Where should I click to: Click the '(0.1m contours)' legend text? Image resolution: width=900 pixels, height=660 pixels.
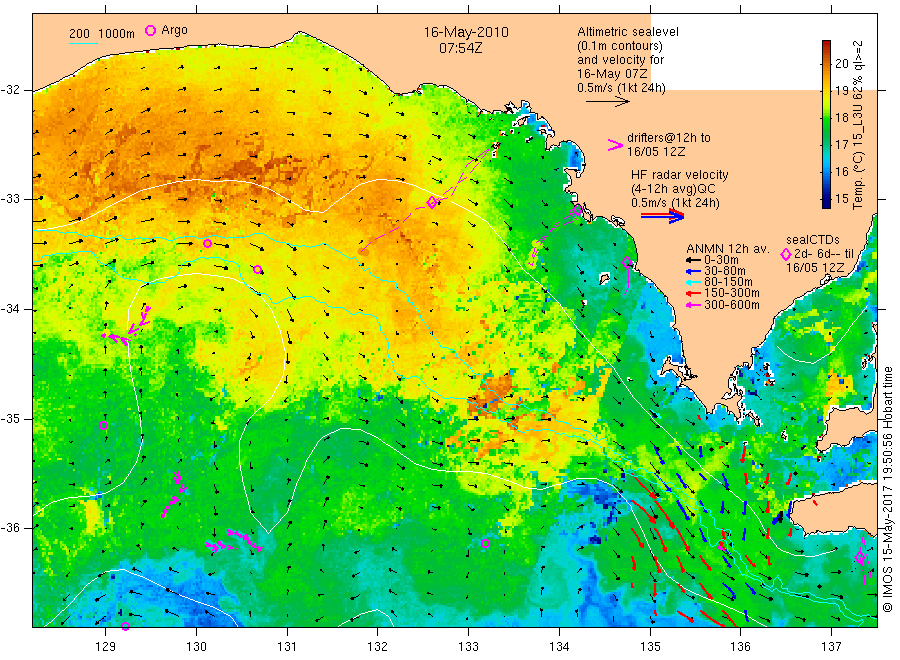click(620, 46)
